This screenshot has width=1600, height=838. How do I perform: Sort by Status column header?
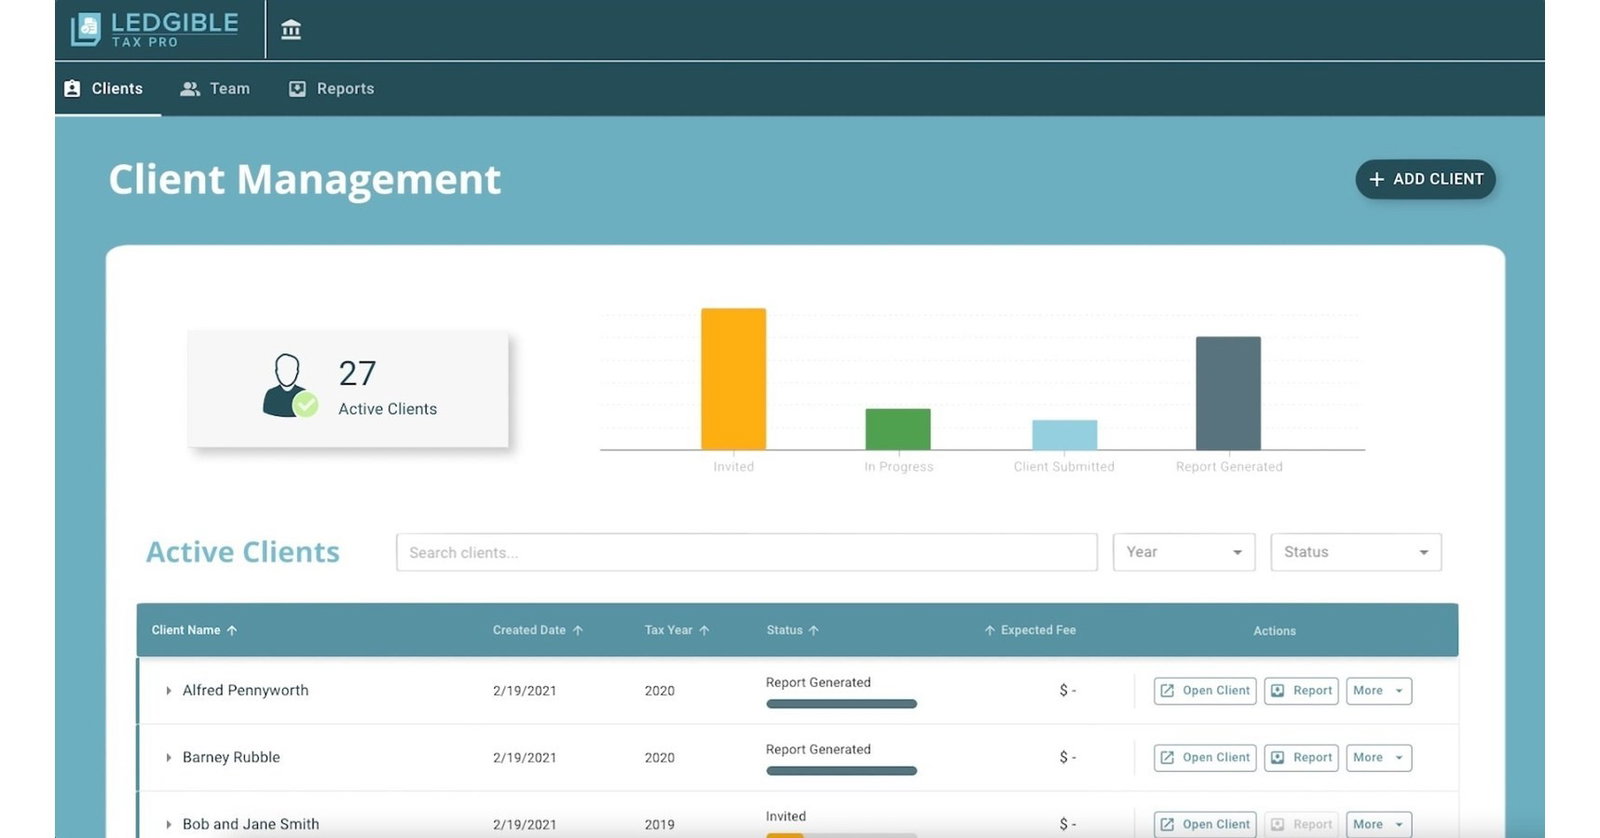click(793, 630)
